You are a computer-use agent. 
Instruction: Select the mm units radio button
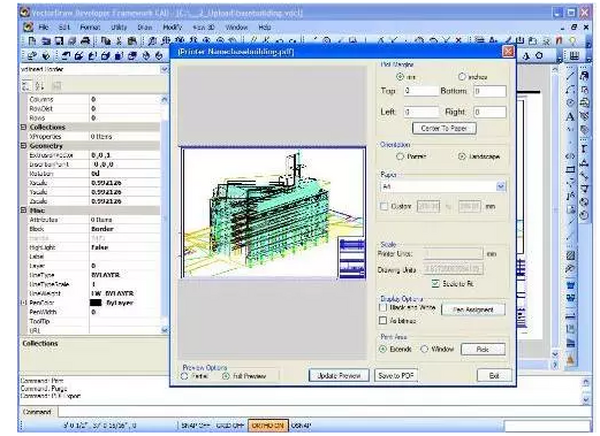(x=400, y=77)
